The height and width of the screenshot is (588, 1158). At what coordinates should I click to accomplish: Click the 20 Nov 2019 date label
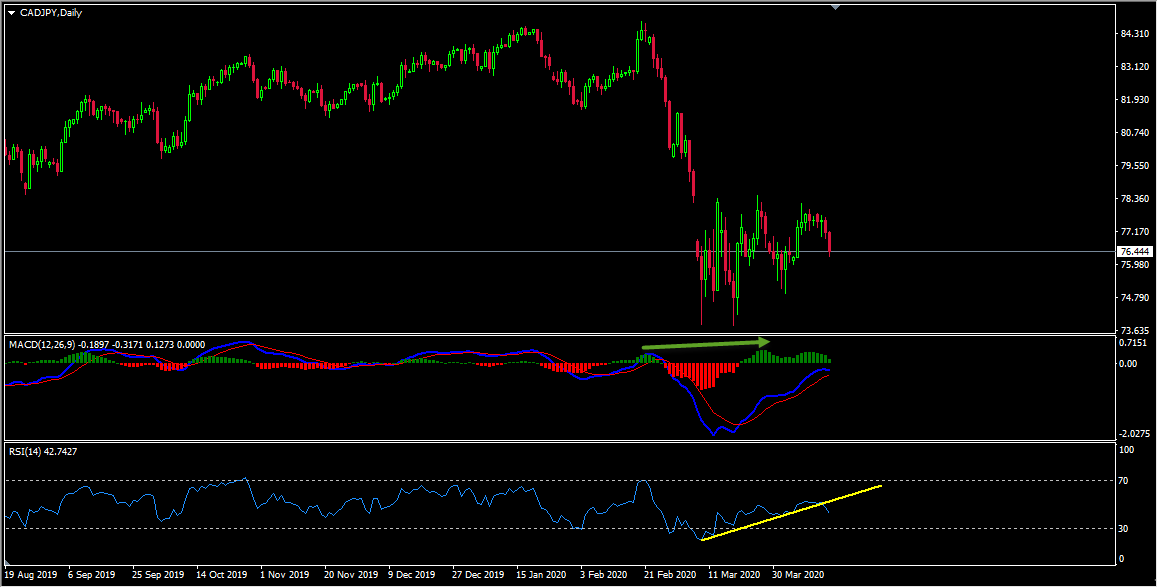pyautogui.click(x=350, y=574)
